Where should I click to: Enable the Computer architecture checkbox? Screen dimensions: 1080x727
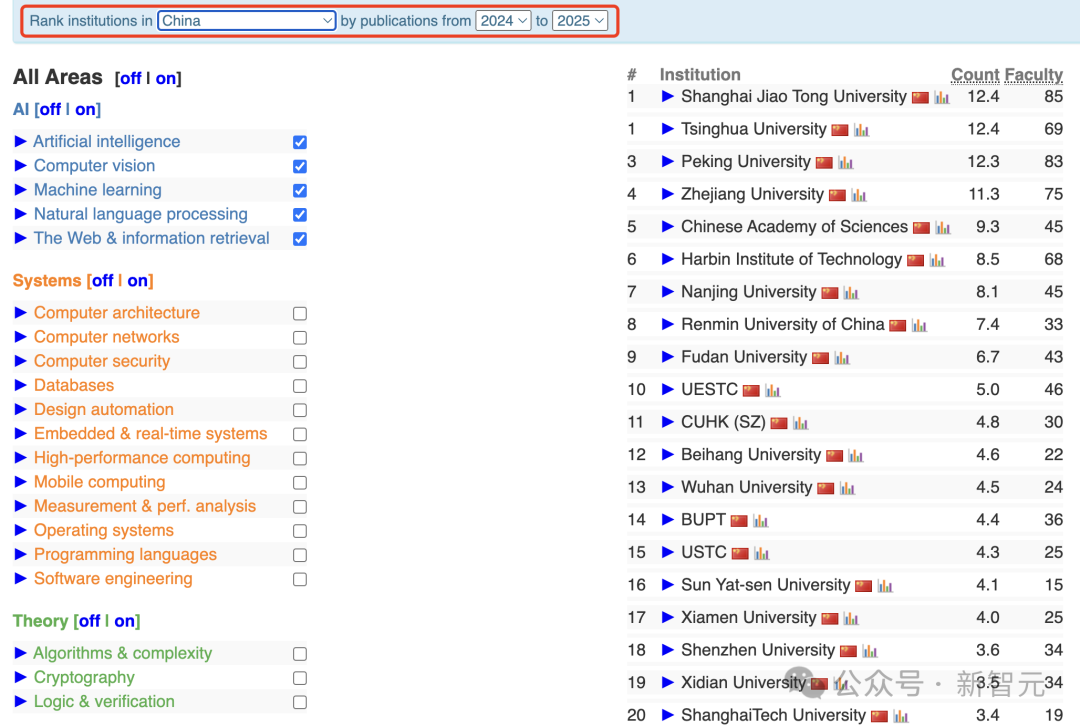[x=300, y=314]
